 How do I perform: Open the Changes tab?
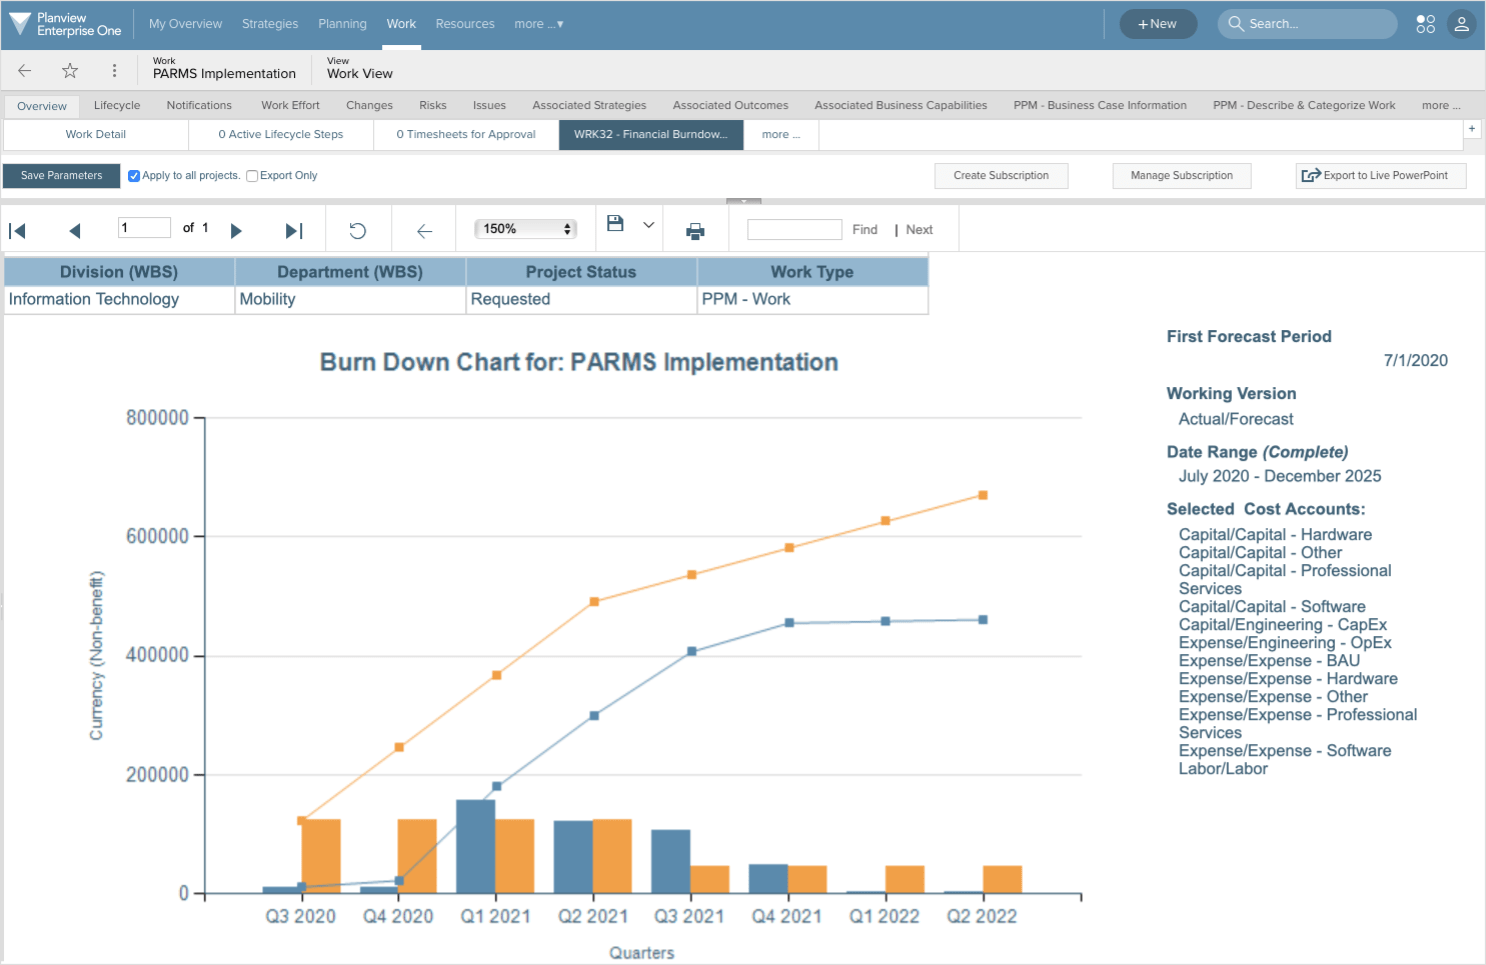[369, 105]
